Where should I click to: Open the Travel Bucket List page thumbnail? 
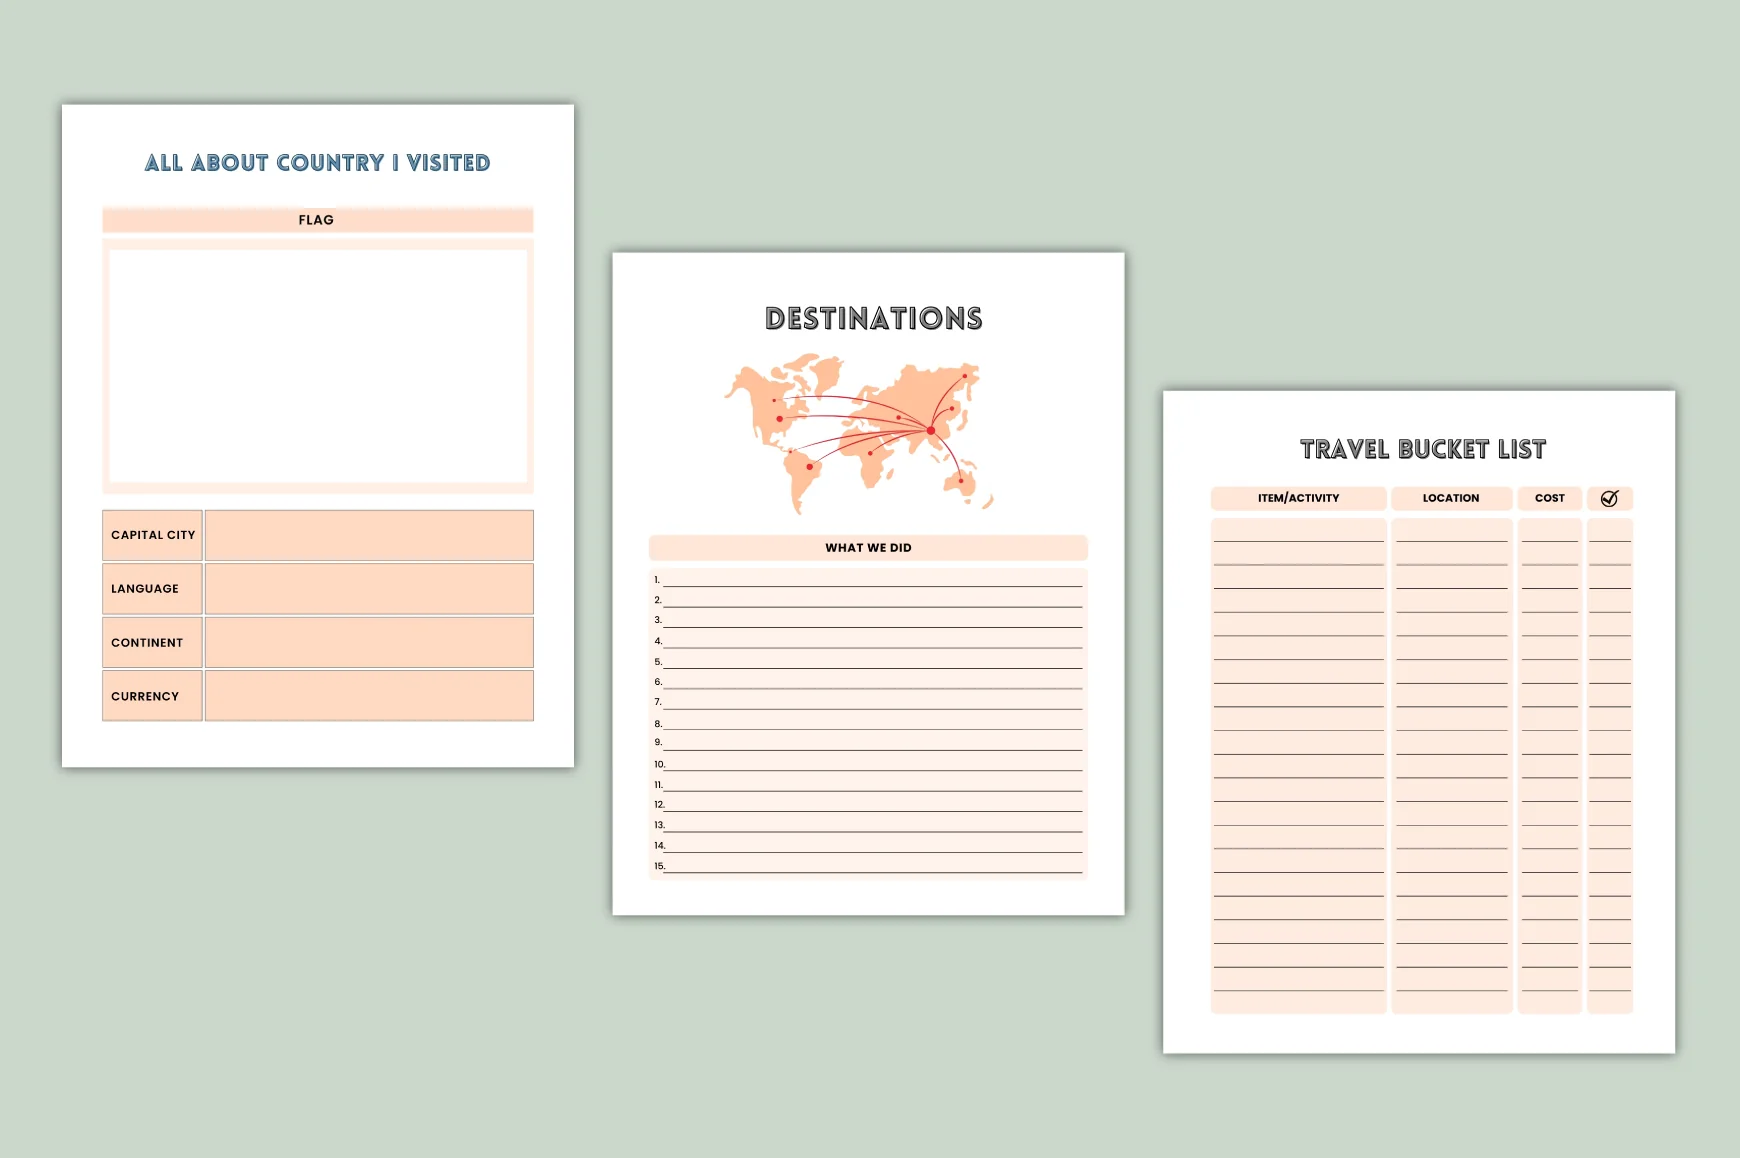coord(1419,722)
